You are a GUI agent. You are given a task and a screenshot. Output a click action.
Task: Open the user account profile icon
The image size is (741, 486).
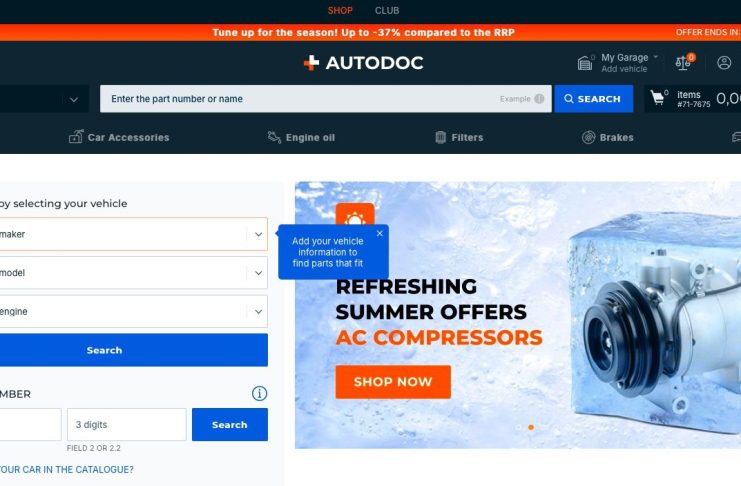click(724, 62)
